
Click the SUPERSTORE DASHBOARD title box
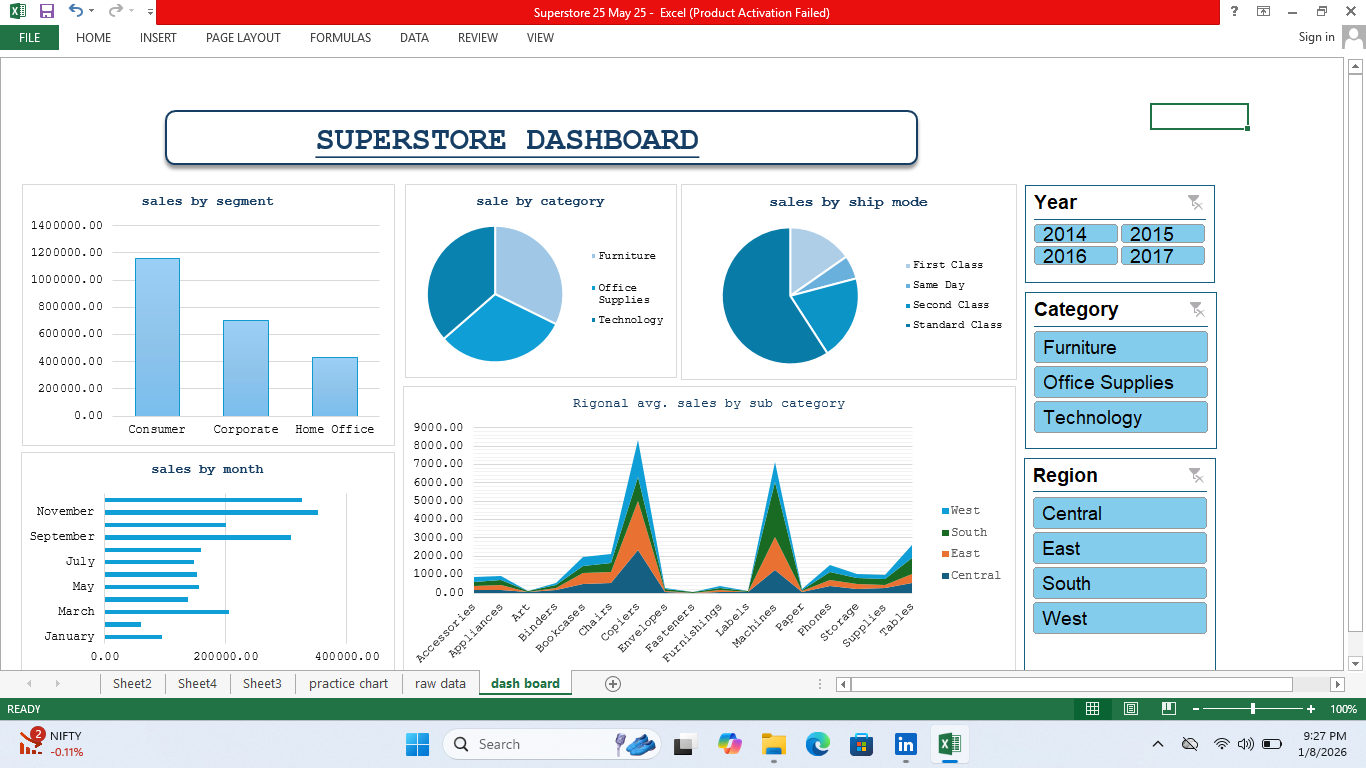541,138
